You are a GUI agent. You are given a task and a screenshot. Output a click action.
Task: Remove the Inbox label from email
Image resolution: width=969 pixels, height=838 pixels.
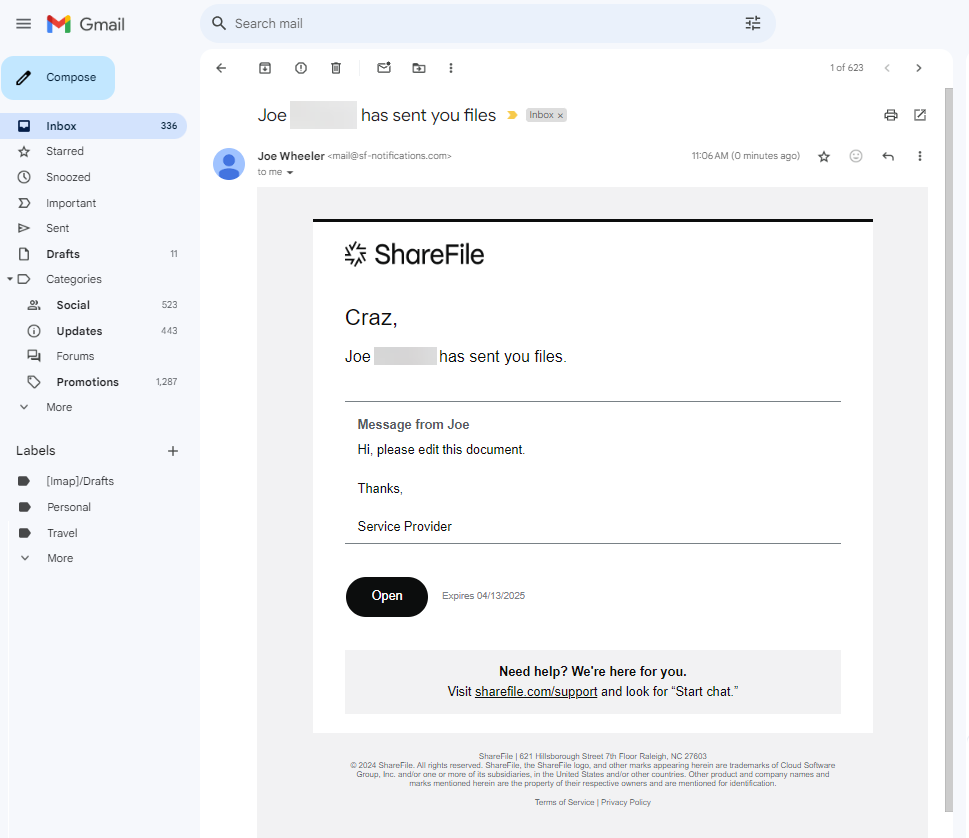pyautogui.click(x=561, y=116)
